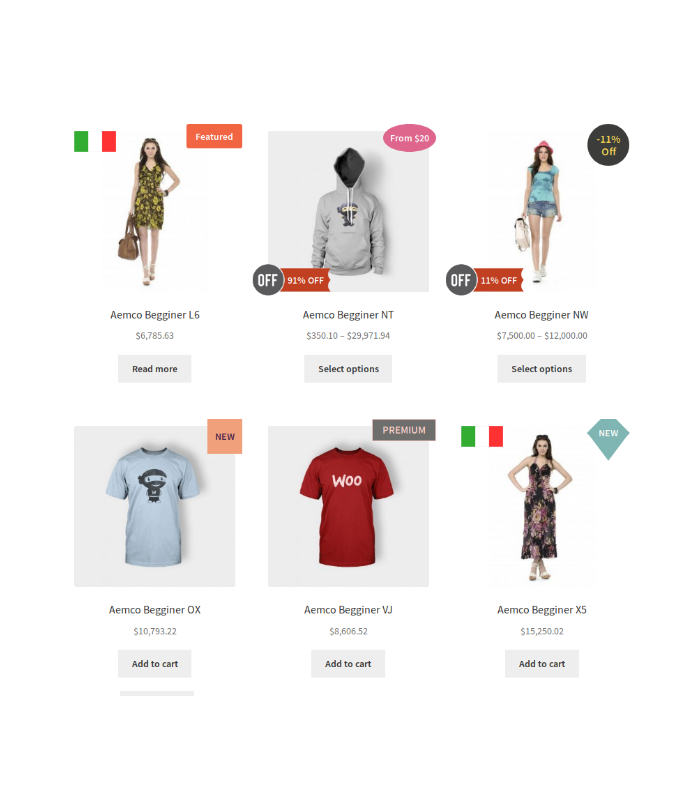
Task: Open the red Woo t-shirt thumbnail
Action: pos(348,506)
